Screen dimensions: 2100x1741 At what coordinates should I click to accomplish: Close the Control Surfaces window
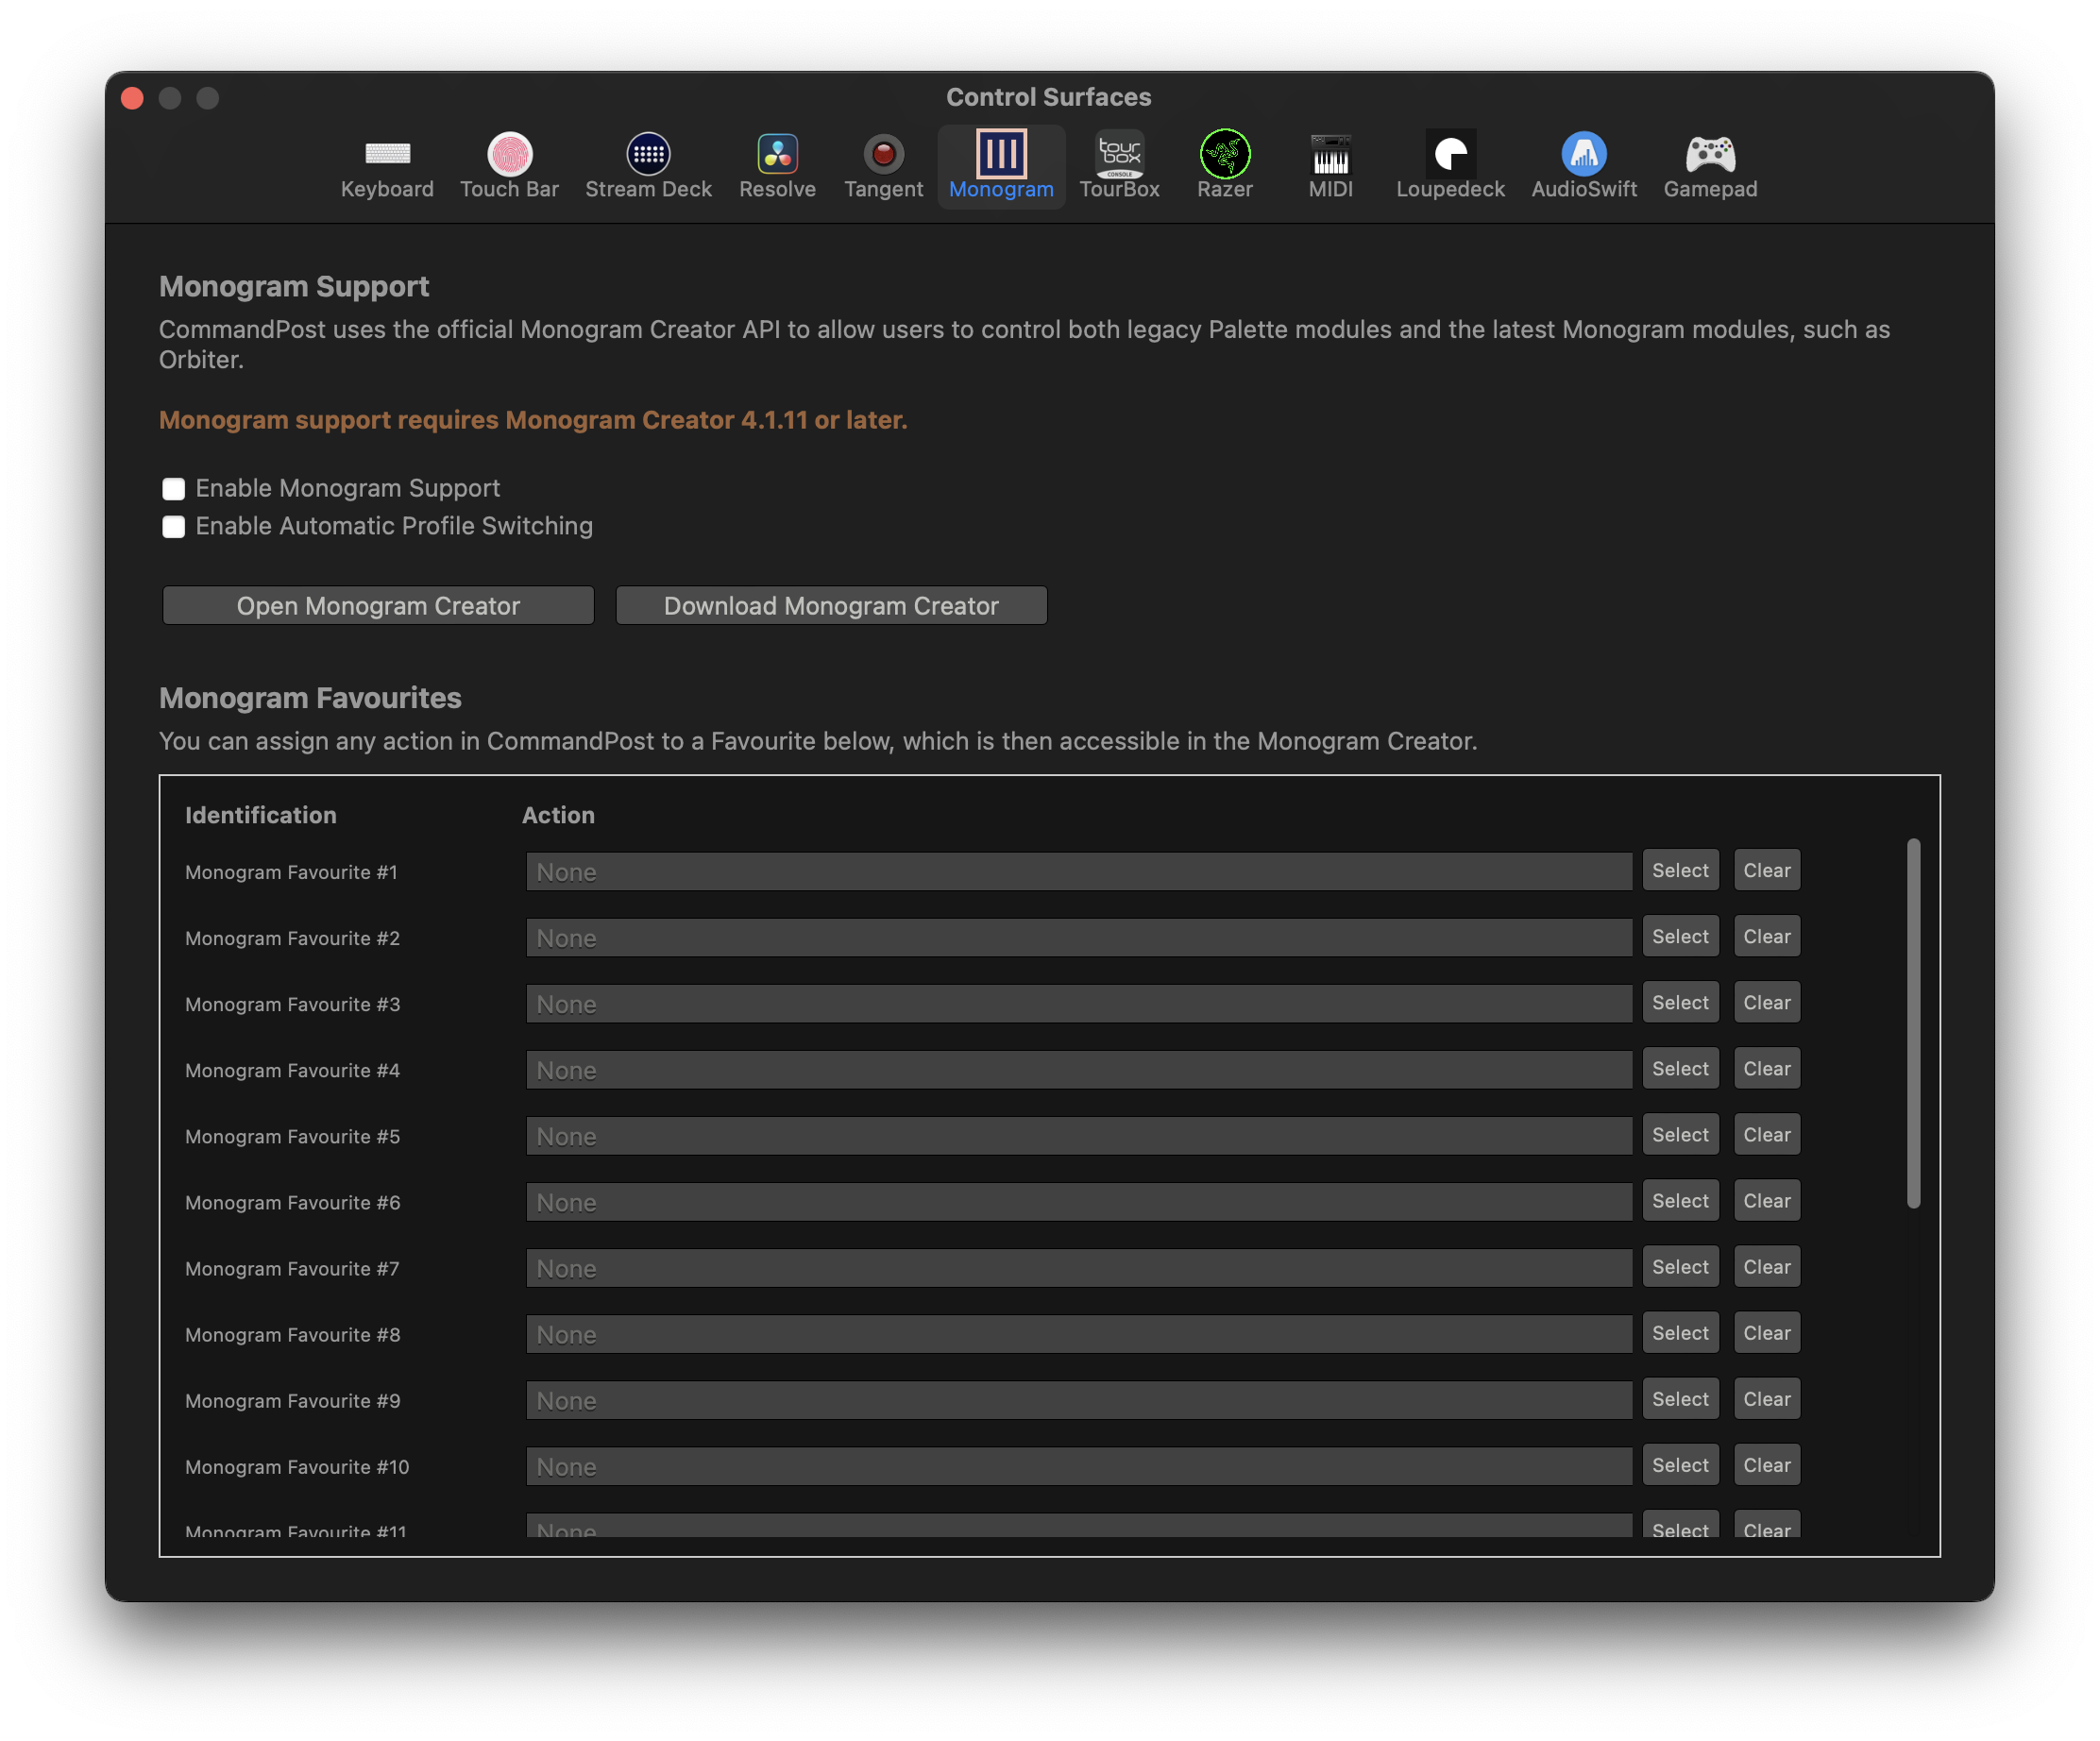tap(132, 97)
